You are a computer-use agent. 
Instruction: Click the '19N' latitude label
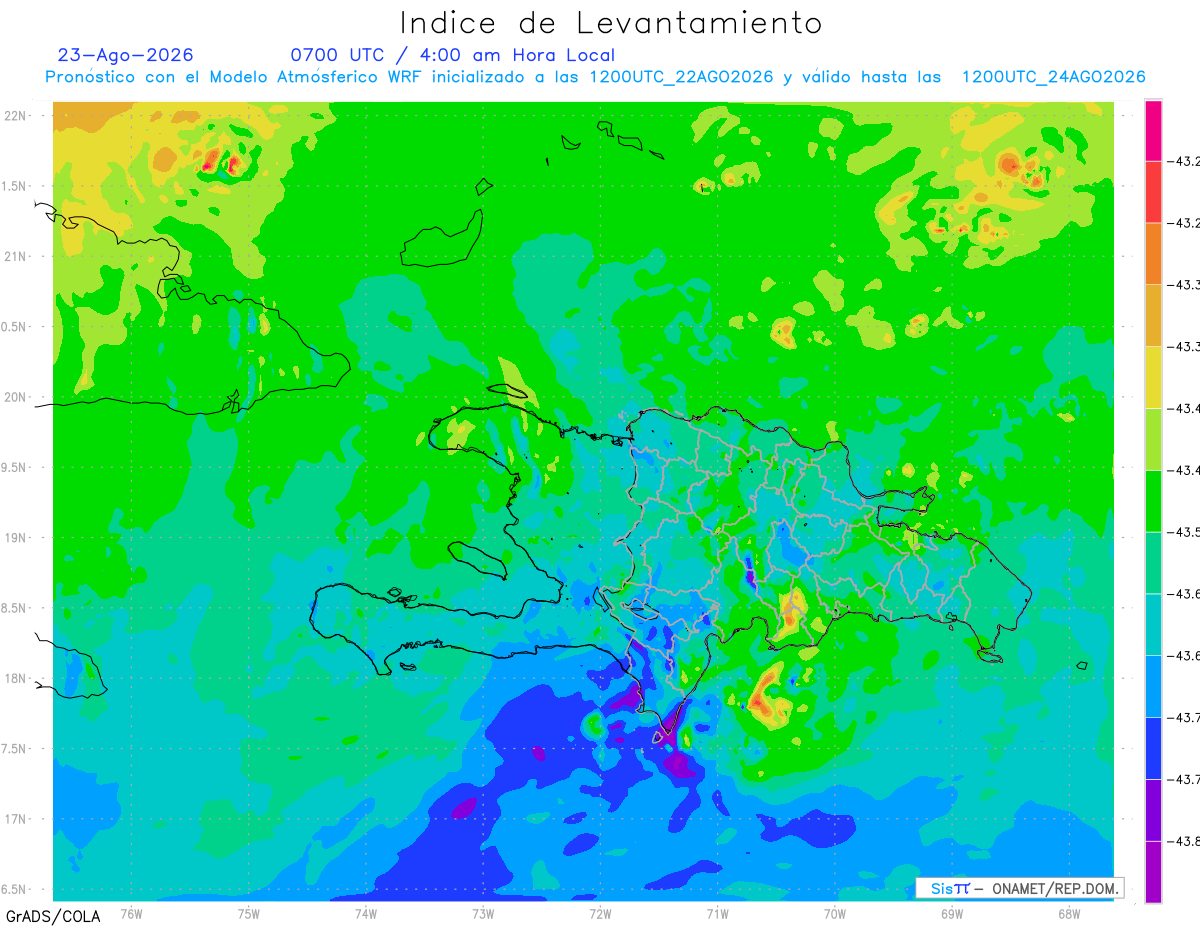pyautogui.click(x=17, y=538)
